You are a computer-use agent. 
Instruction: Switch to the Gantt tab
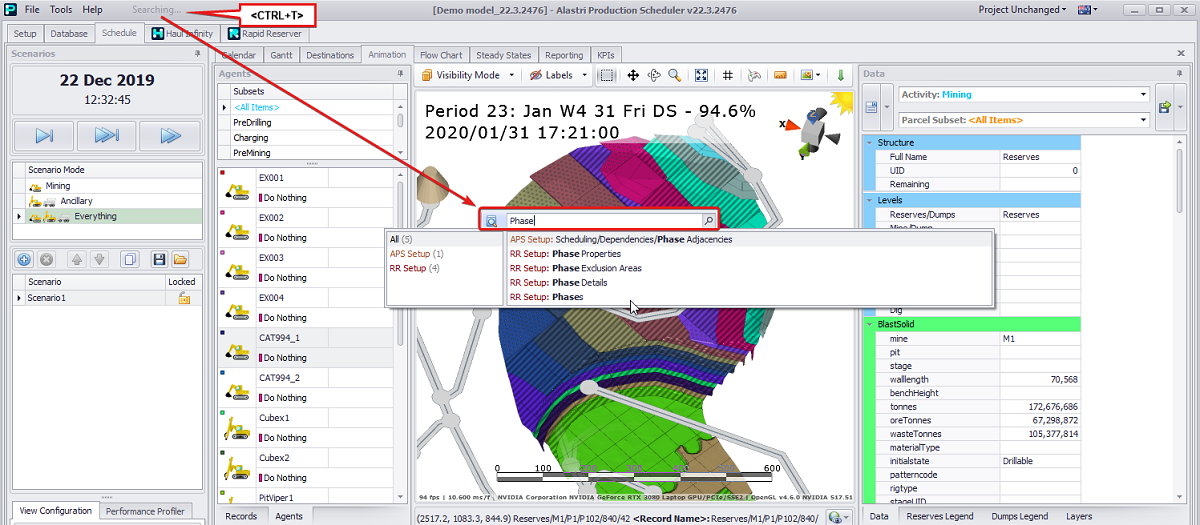281,55
